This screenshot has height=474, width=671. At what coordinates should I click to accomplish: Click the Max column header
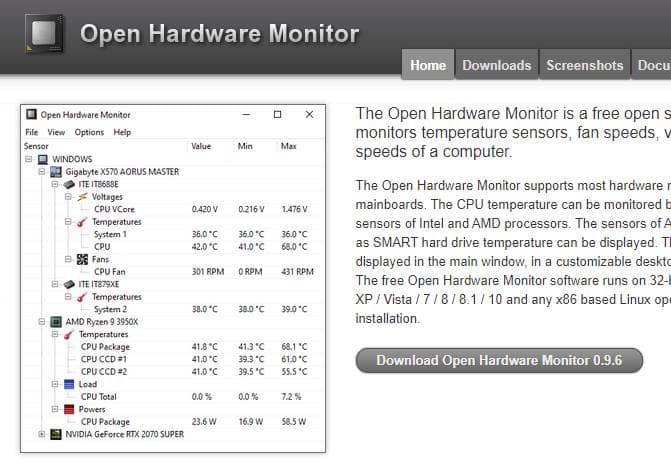click(x=289, y=146)
